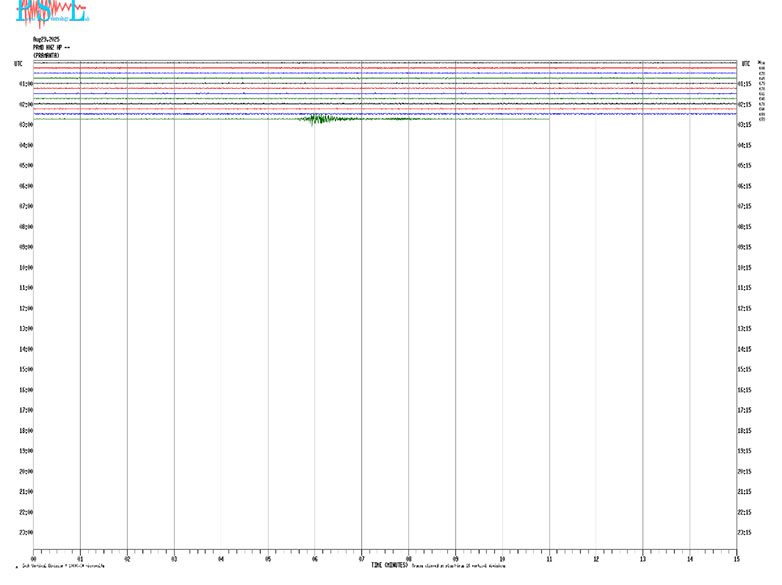
Task: Click the 18:15 label on right axis
Action: pyautogui.click(x=744, y=430)
